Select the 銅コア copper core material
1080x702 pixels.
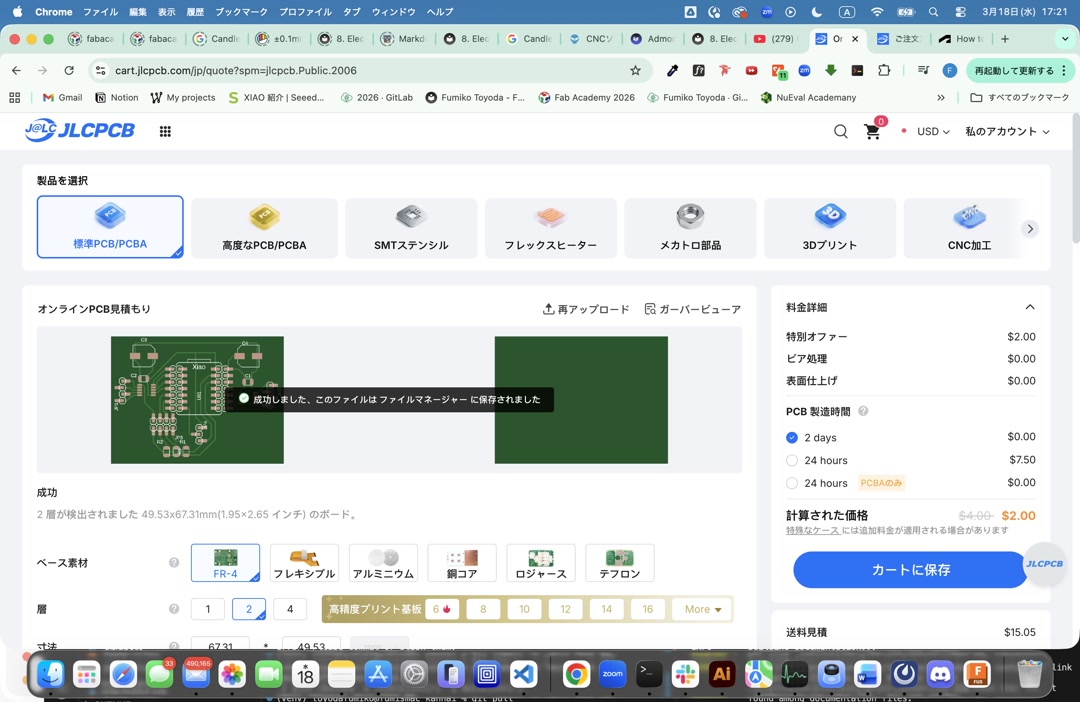461,562
